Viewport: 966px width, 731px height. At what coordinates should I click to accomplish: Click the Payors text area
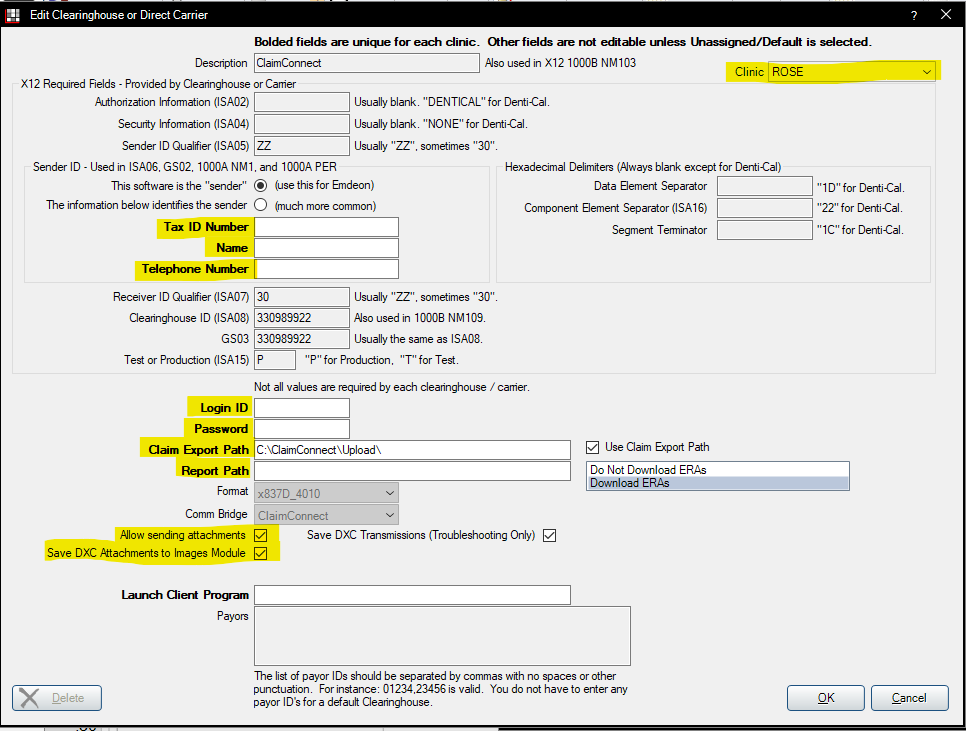(x=442, y=636)
